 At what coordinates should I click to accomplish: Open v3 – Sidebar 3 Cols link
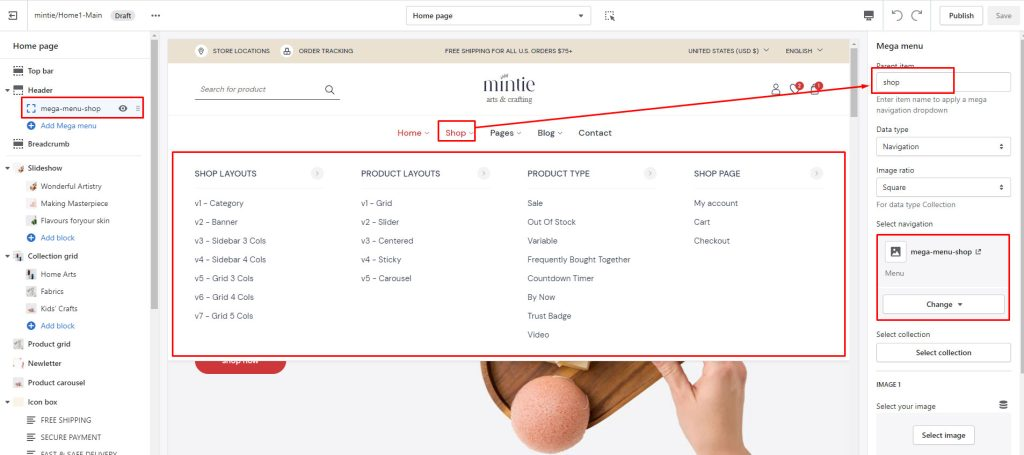coord(230,241)
